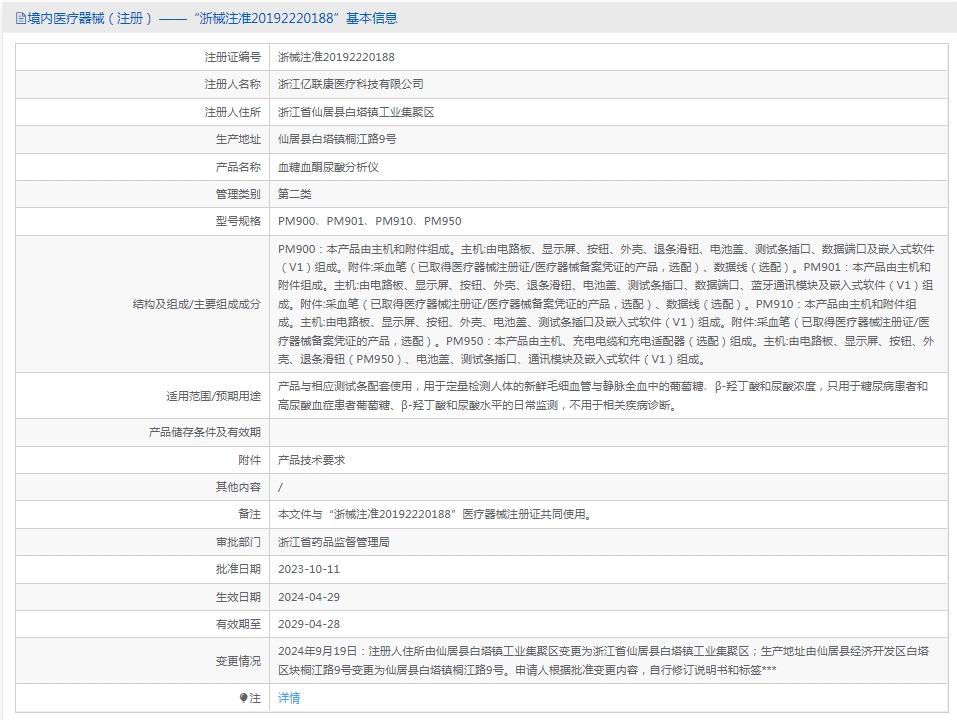Click the 附件 label
The width and height of the screenshot is (957, 720).
coord(249,459)
